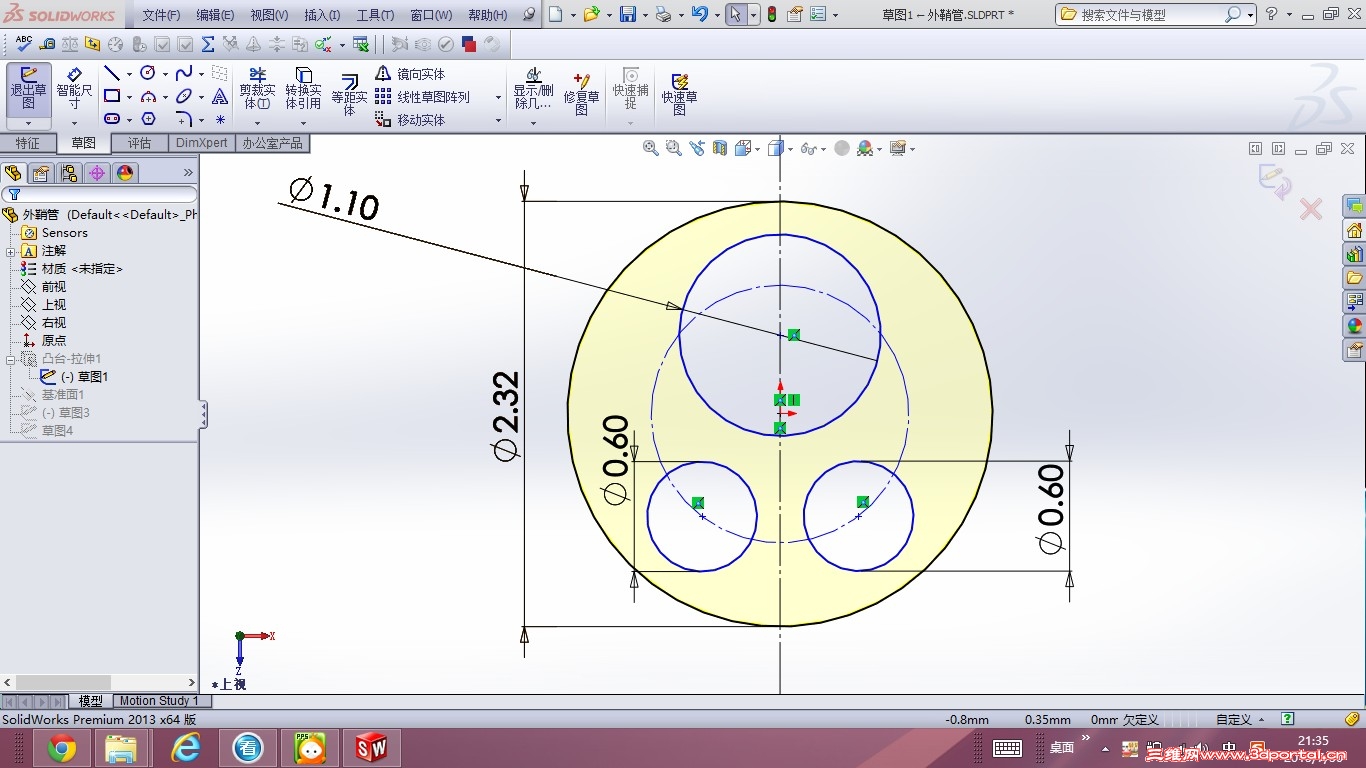Viewport: 1366px width, 768px height.
Task: Select the Line sketch tool
Action: click(x=112, y=73)
